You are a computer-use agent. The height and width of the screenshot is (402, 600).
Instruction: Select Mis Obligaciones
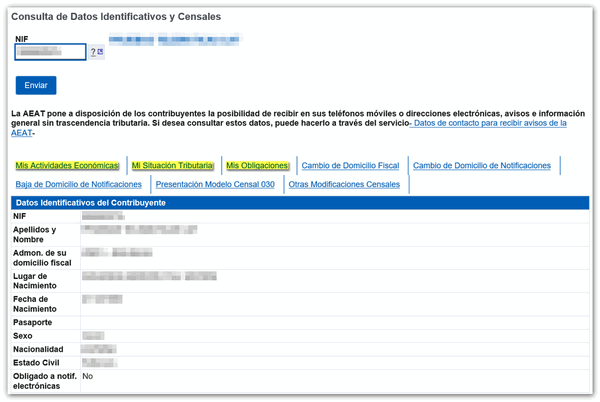(x=257, y=165)
